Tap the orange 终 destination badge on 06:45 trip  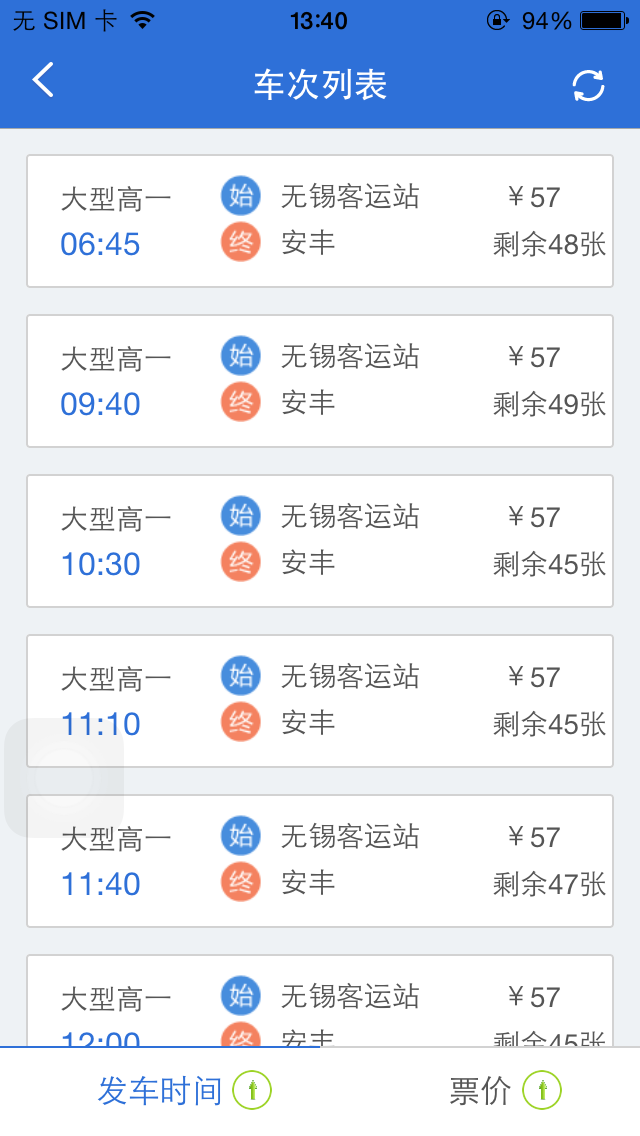[239, 242]
